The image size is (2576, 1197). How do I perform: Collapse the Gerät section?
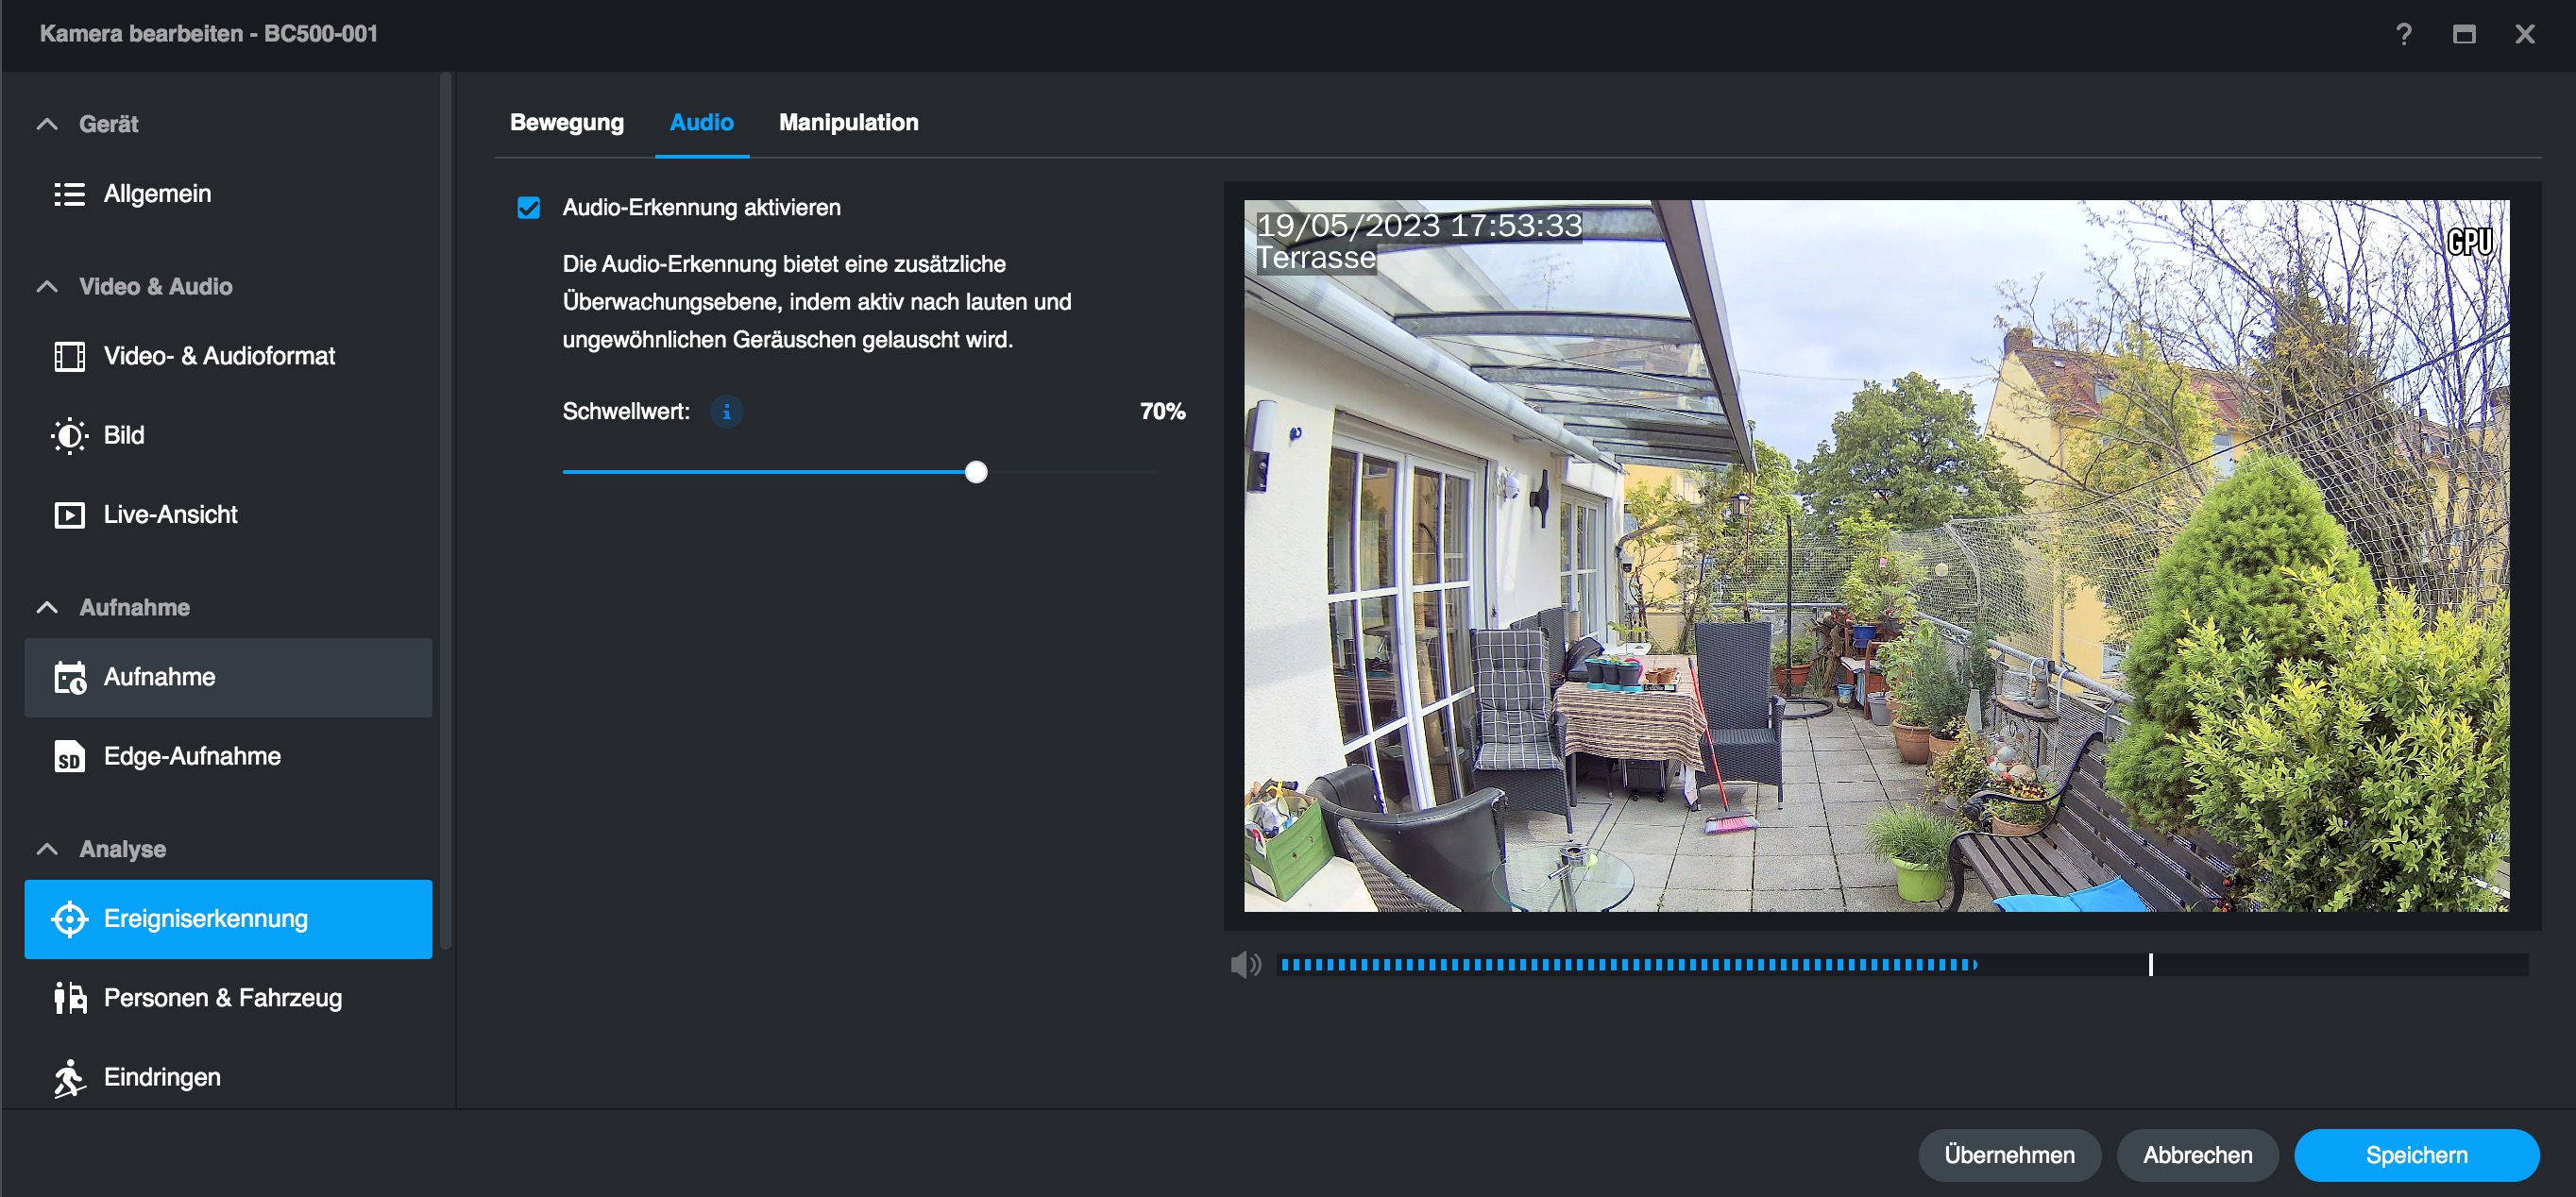(47, 124)
